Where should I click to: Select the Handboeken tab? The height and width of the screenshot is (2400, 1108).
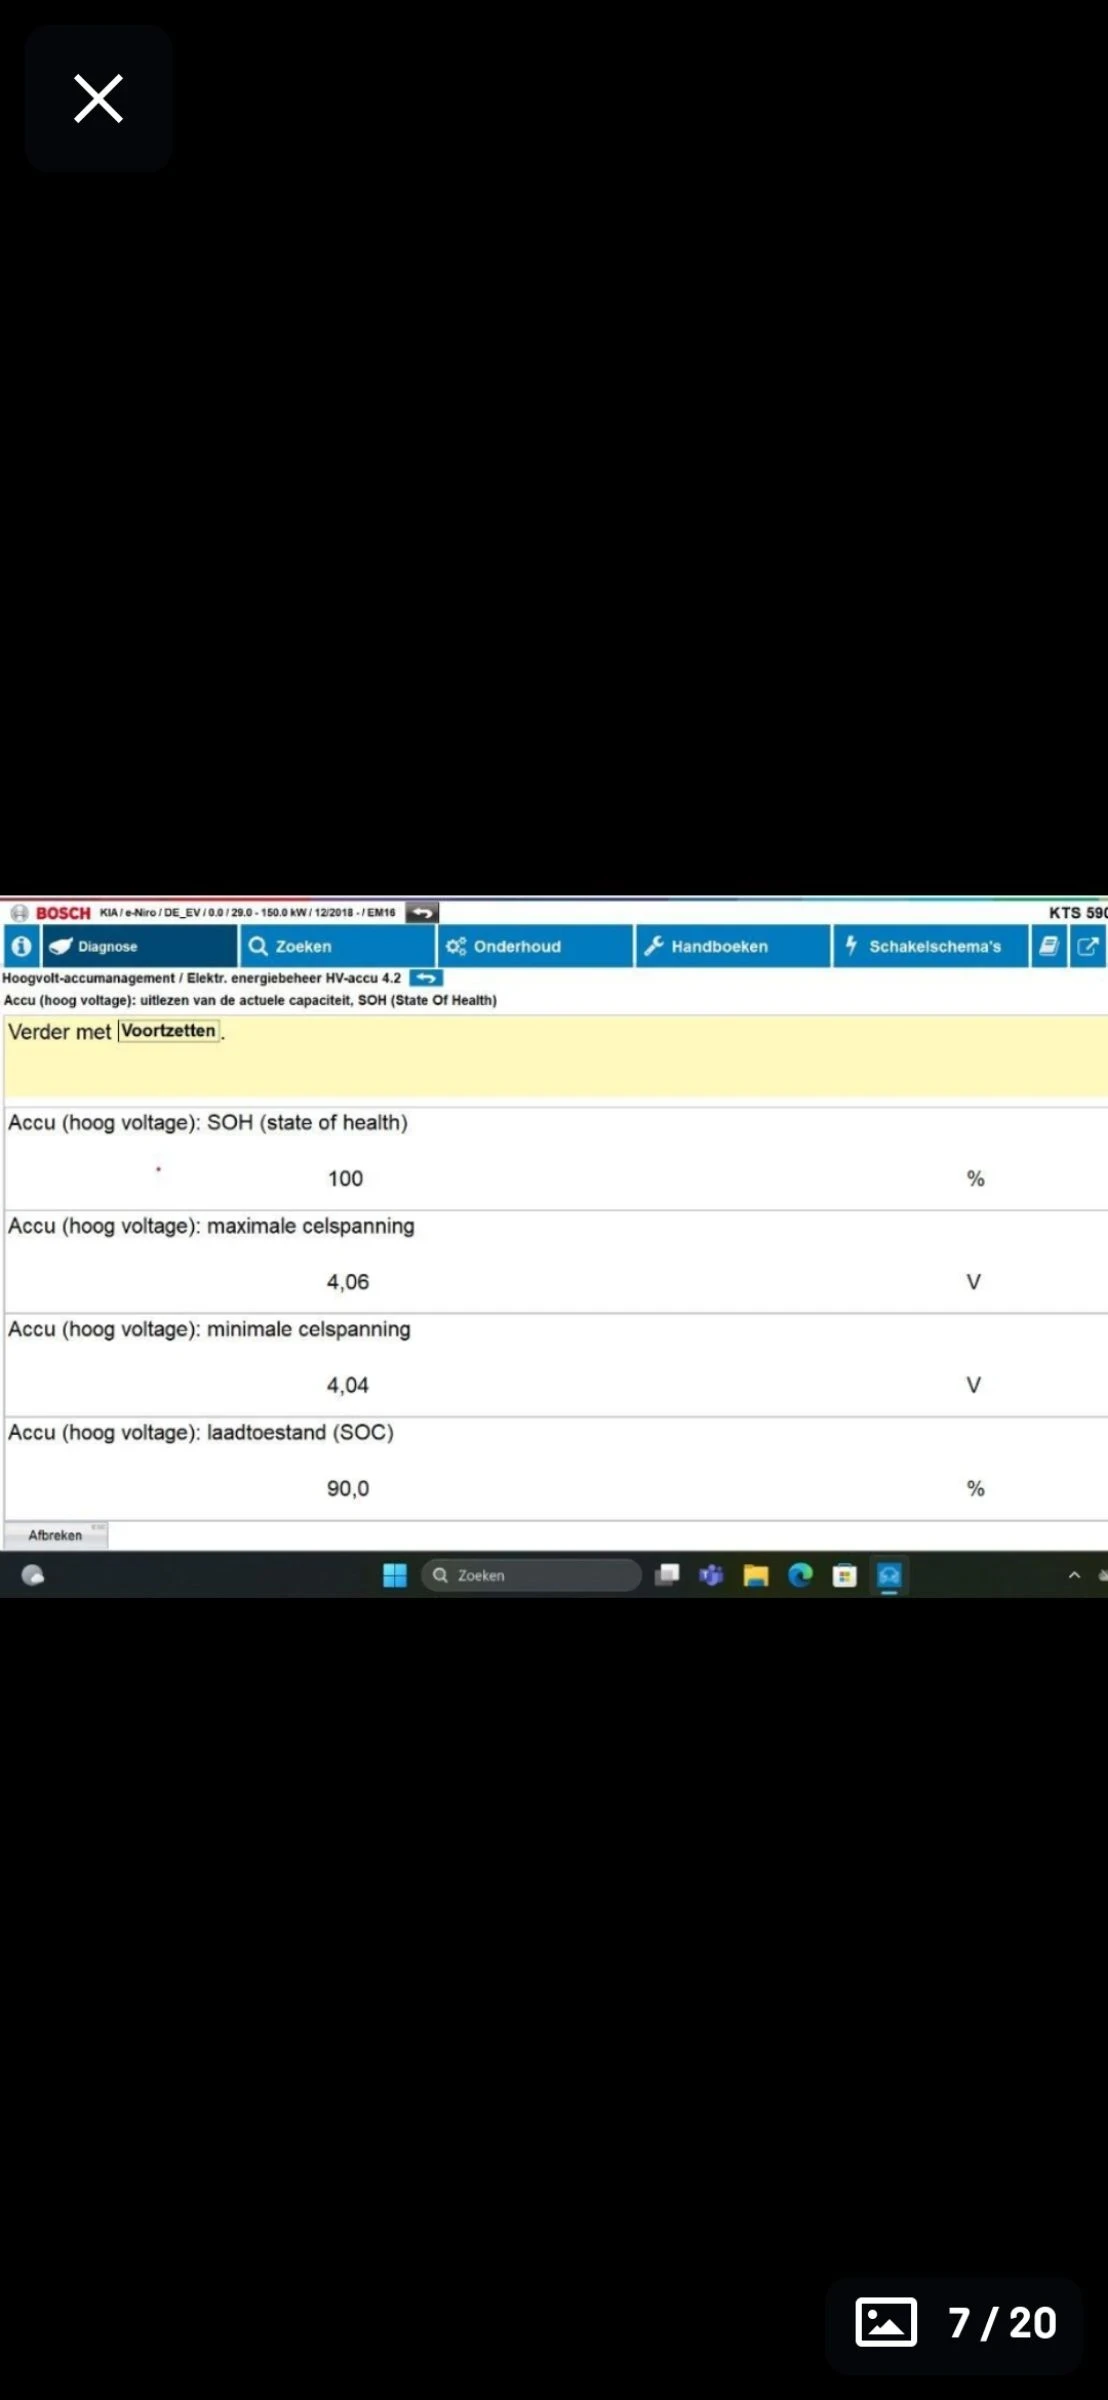tap(732, 946)
